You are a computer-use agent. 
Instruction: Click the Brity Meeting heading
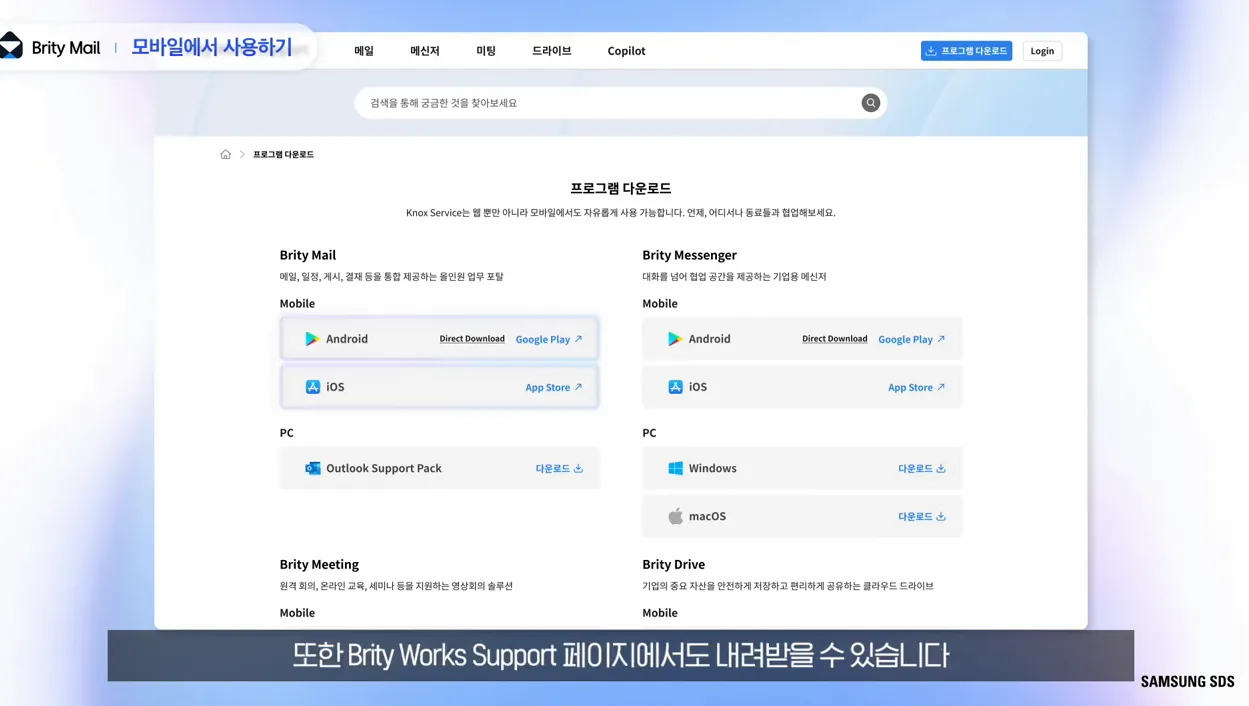(x=319, y=564)
